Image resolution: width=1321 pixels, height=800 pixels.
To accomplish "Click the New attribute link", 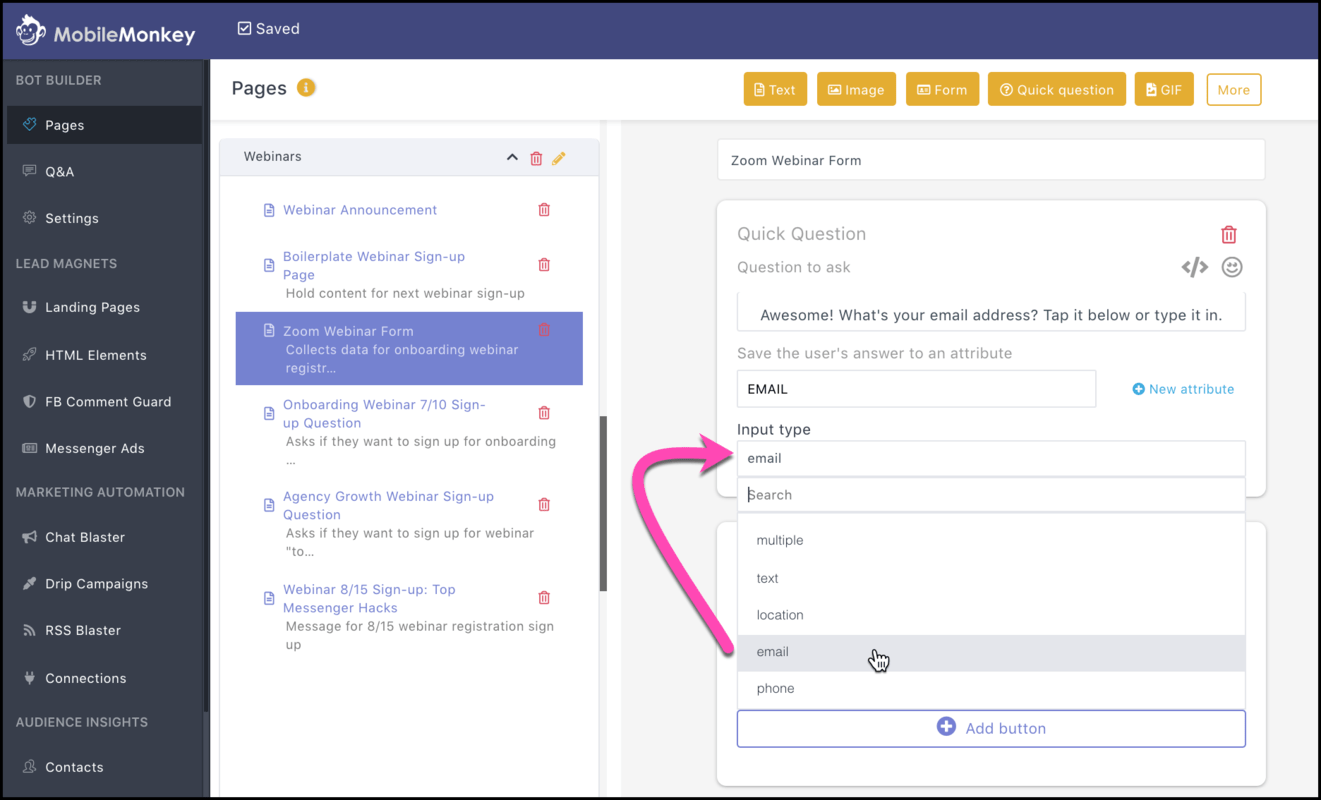I will (x=1183, y=389).
